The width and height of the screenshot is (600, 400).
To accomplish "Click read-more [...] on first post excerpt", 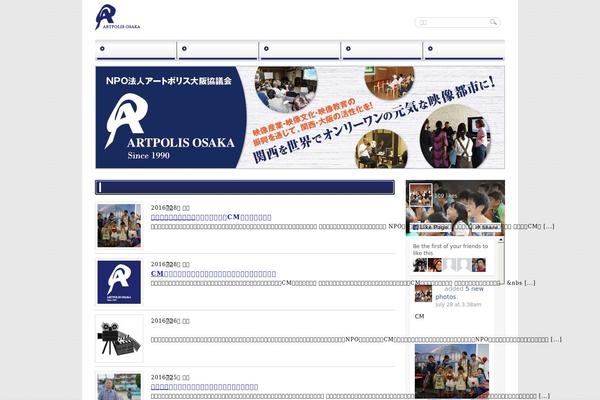I will (549, 226).
